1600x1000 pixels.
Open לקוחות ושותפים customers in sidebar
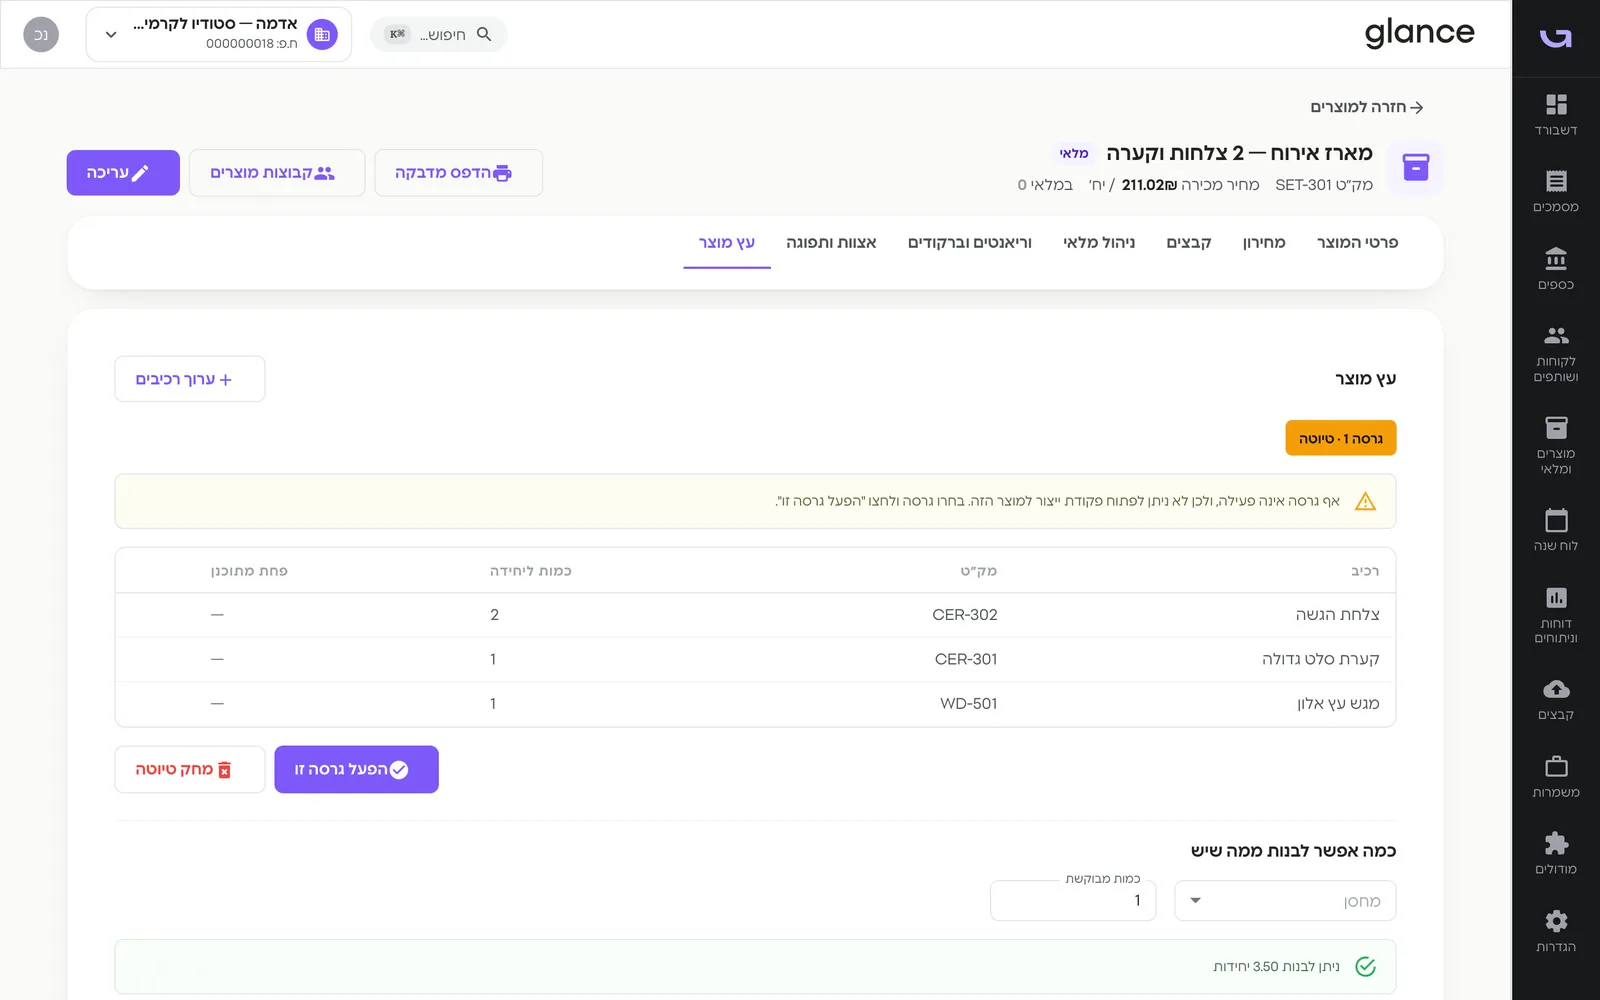pyautogui.click(x=1555, y=354)
